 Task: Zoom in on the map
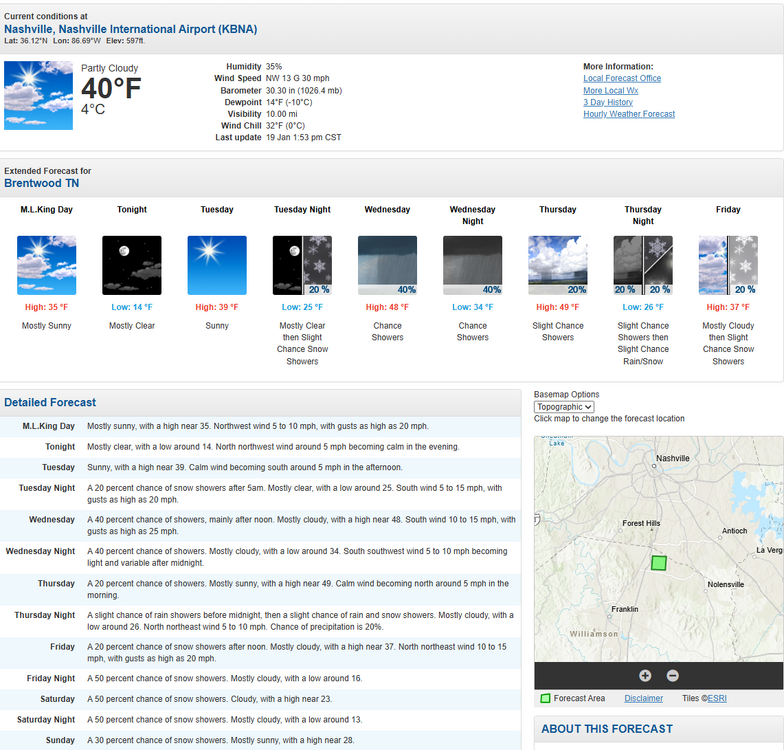point(645,676)
